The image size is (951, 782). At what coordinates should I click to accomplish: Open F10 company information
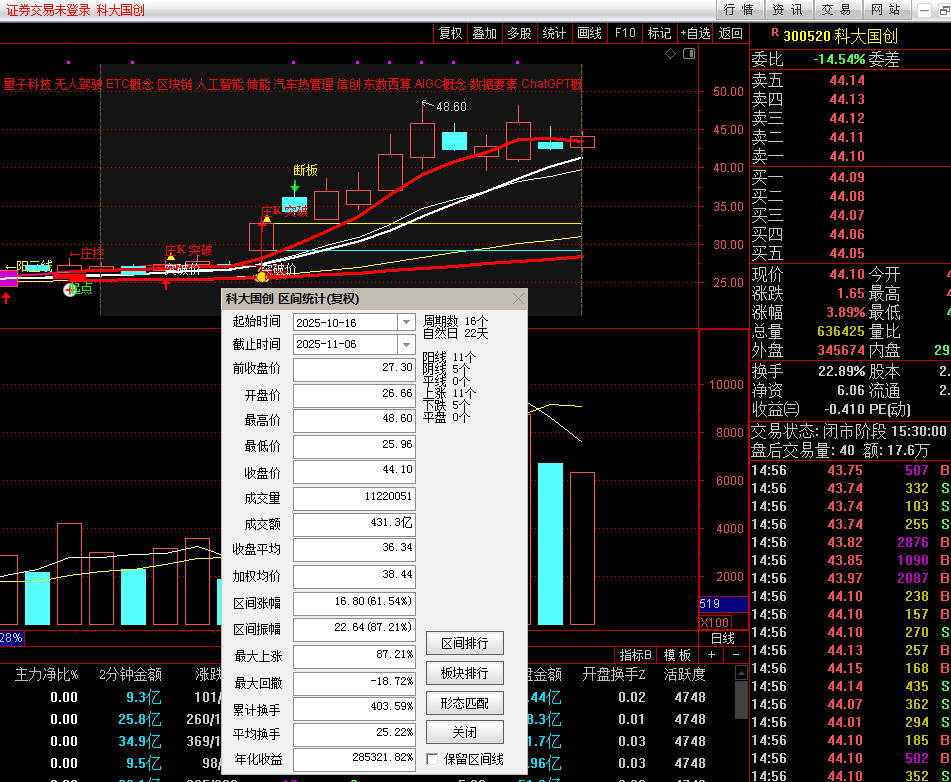tap(625, 33)
